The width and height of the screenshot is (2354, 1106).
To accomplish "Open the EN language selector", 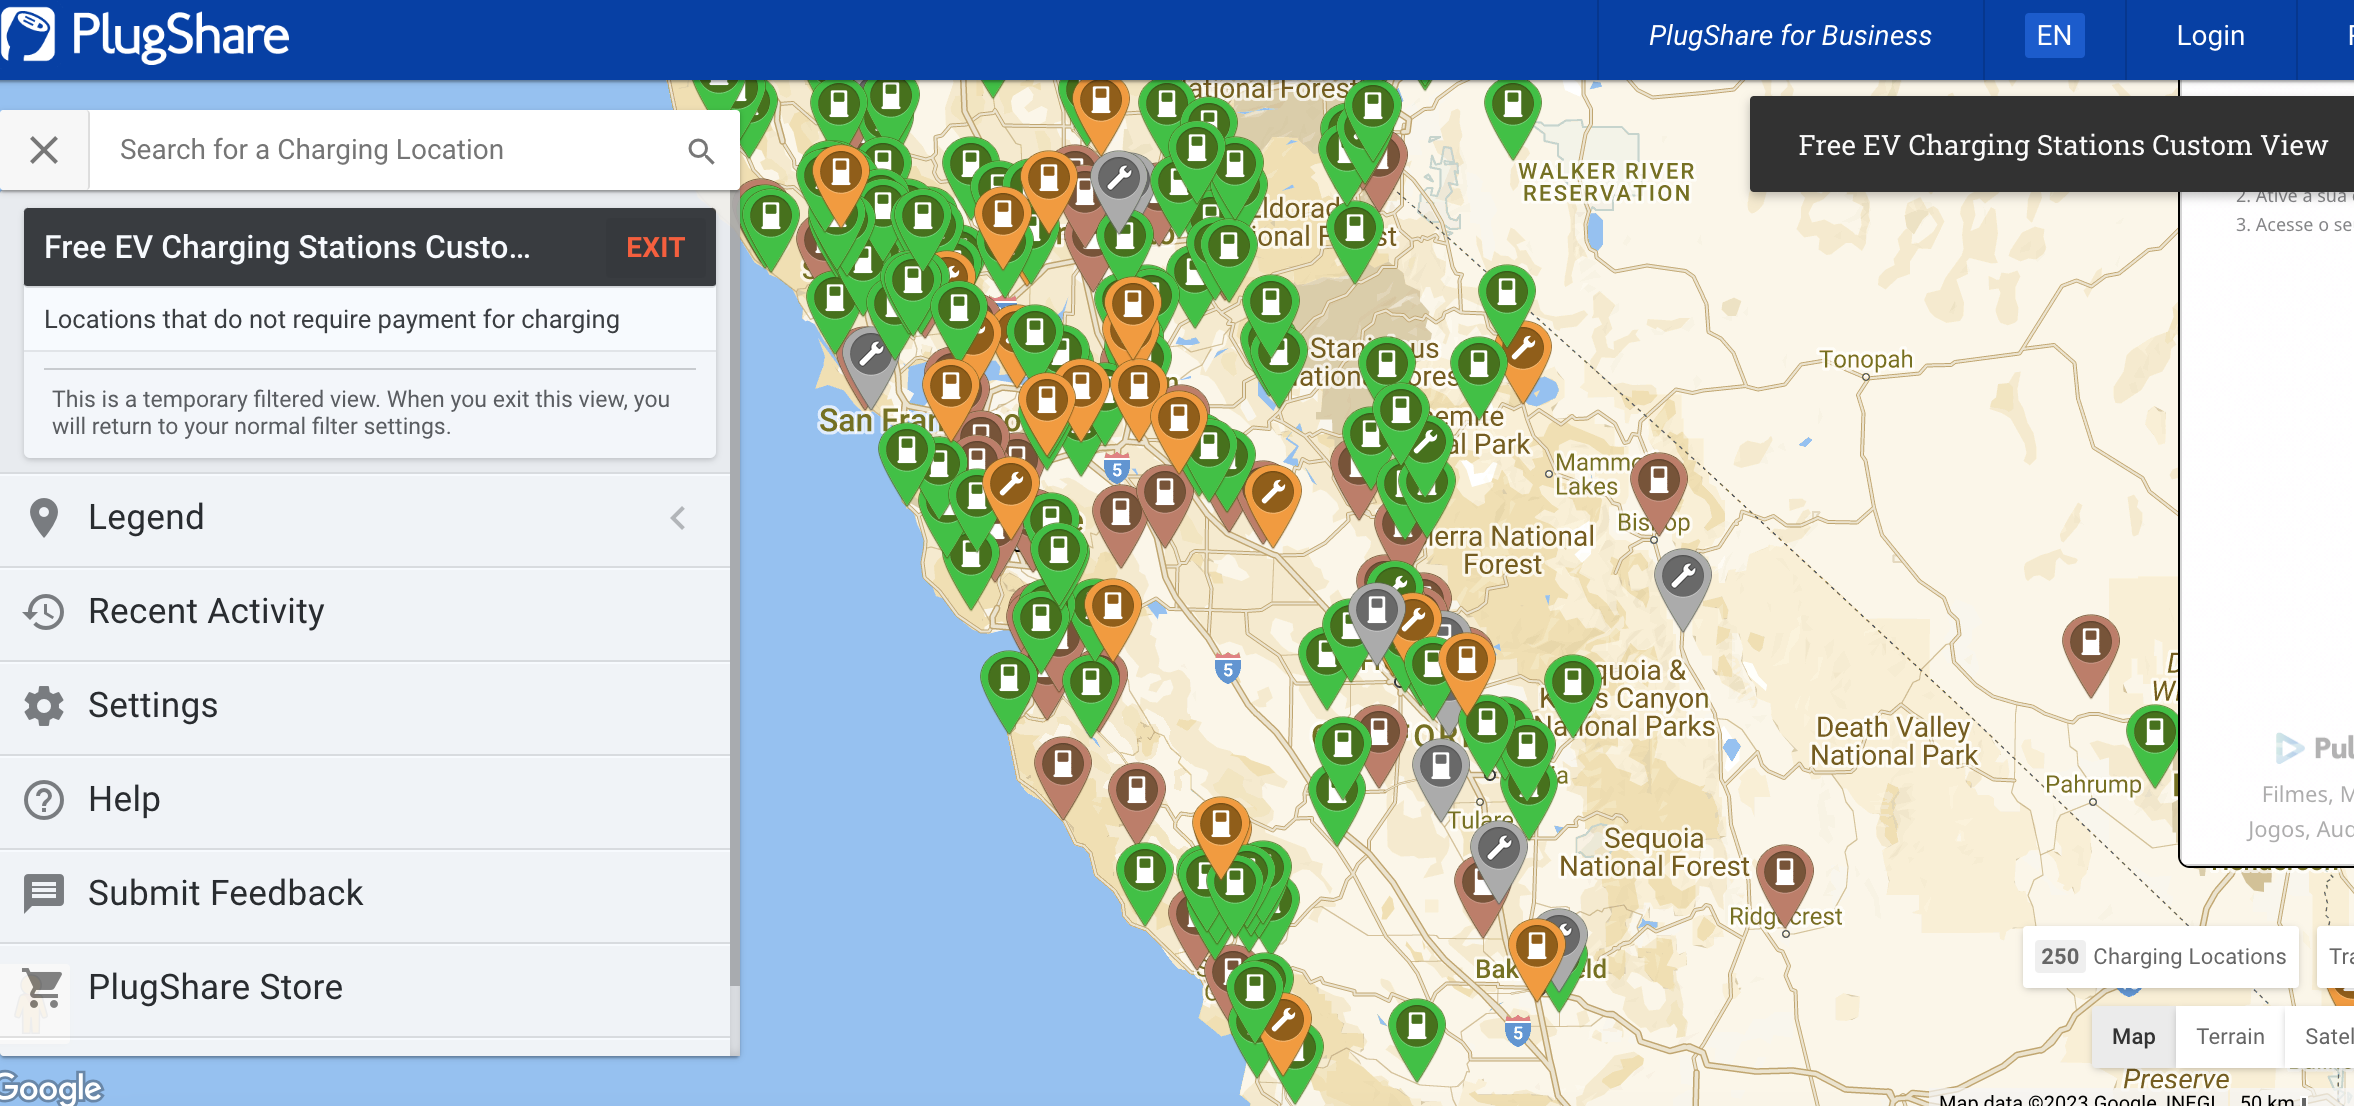I will (x=2054, y=36).
